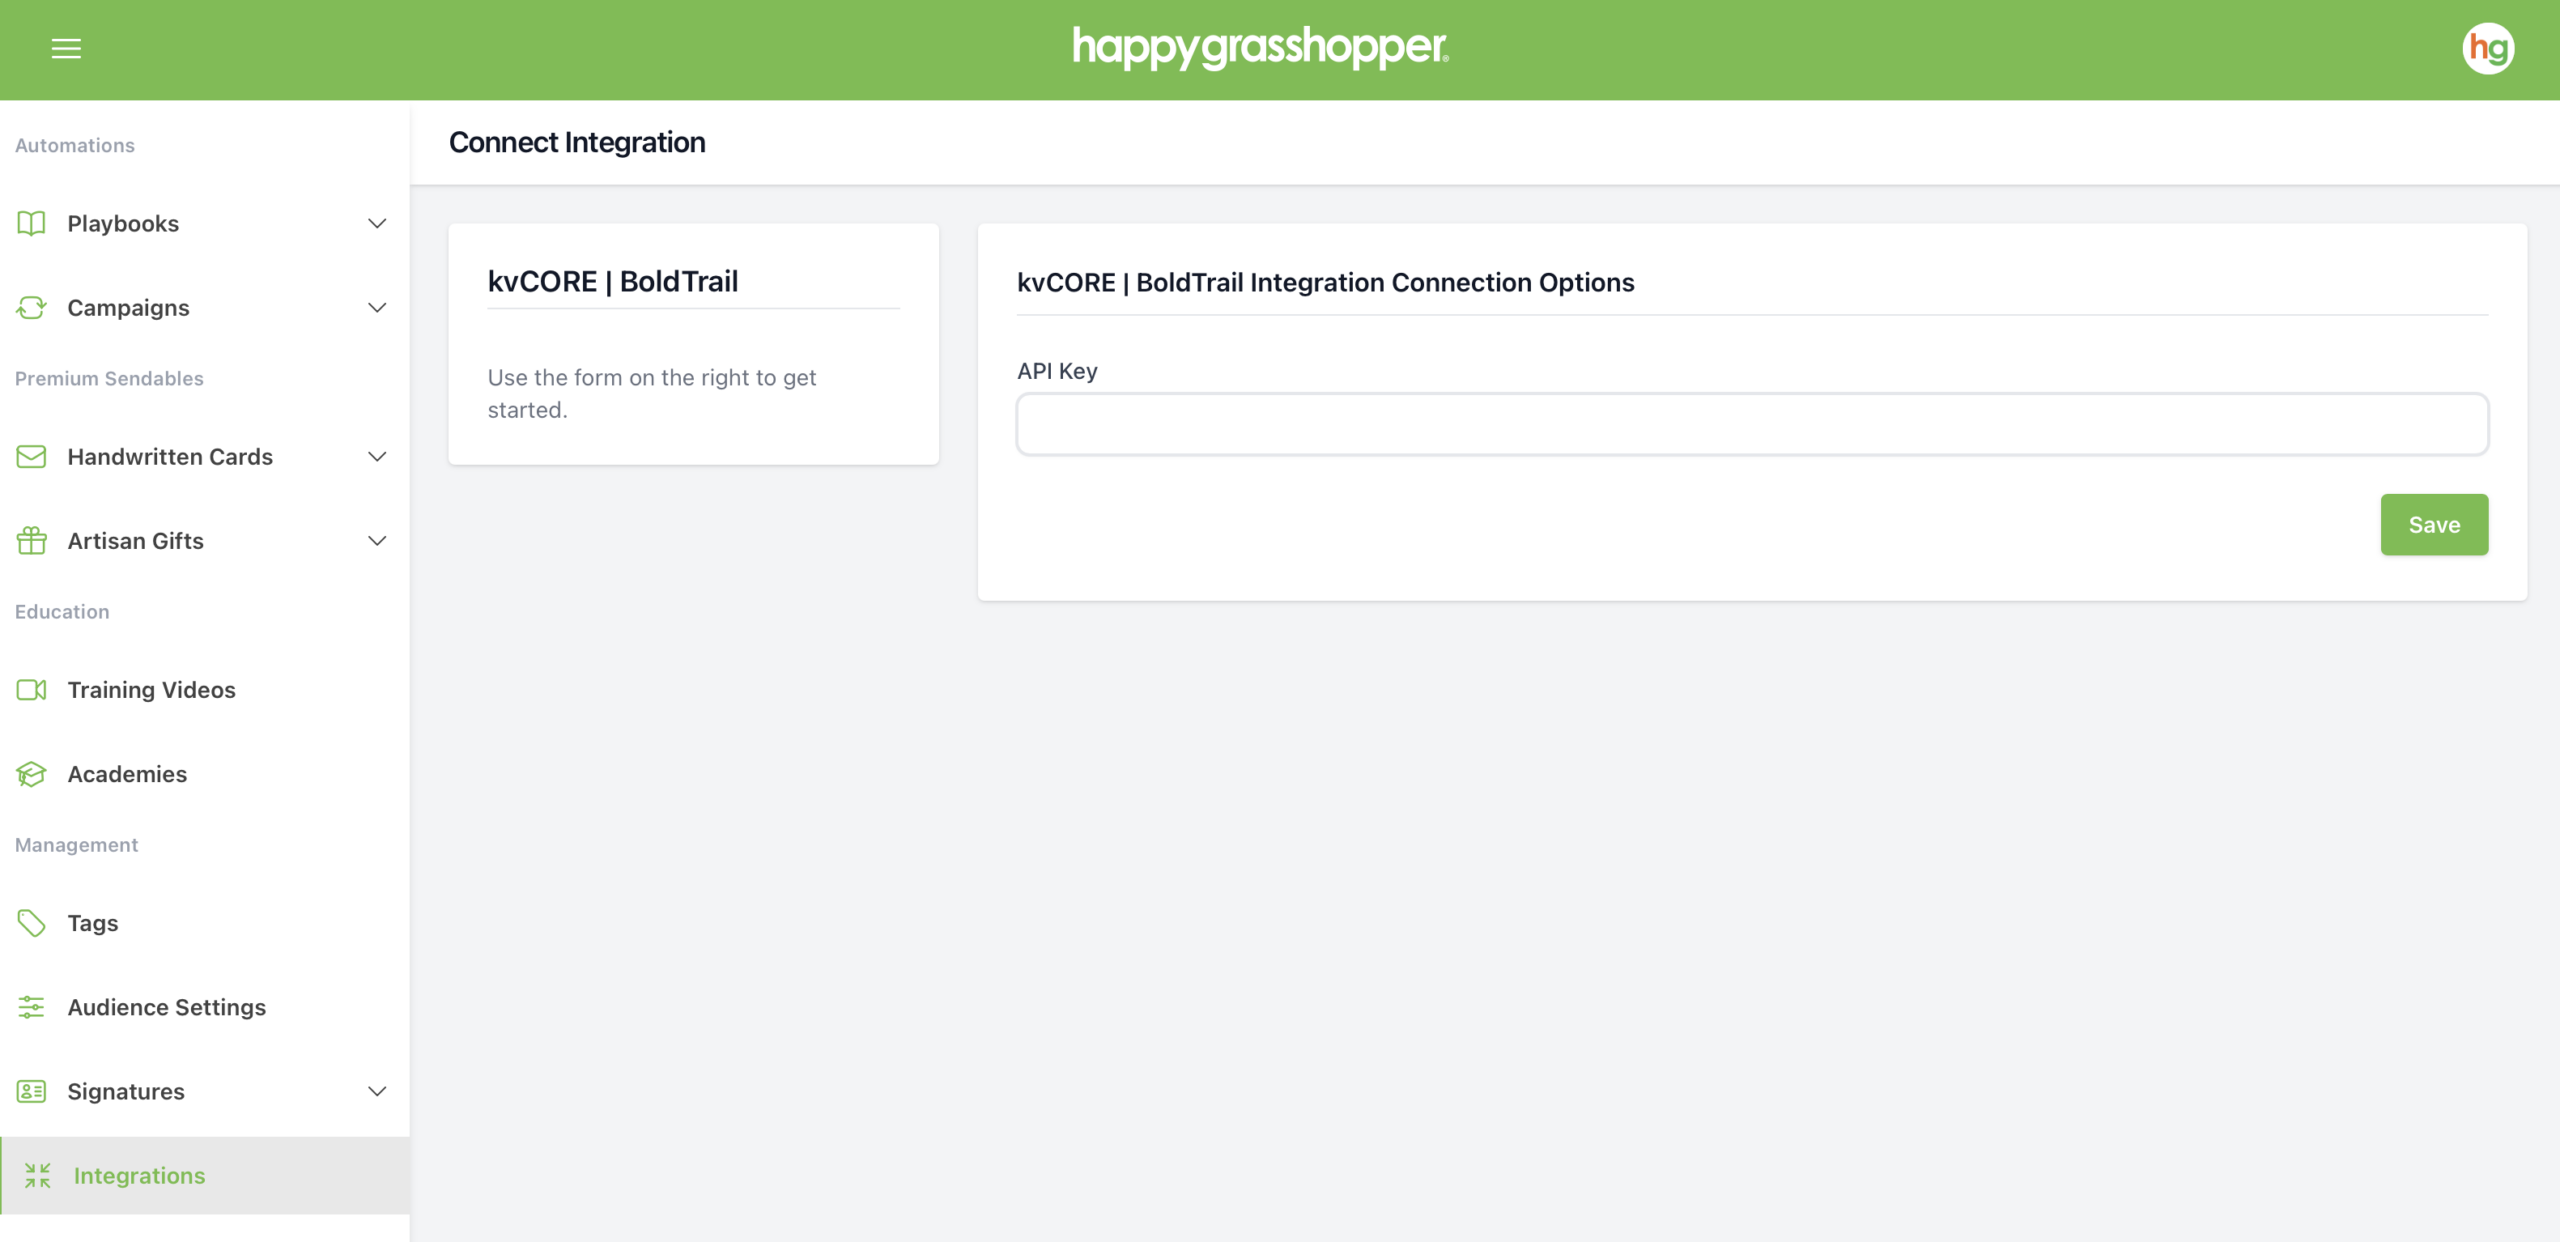Expand the Signatures chevron

pos(377,1090)
